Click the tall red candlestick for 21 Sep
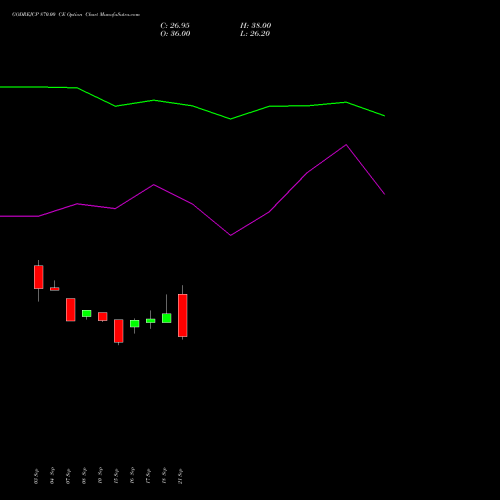Viewport: 500px width, 500px height. [183, 315]
